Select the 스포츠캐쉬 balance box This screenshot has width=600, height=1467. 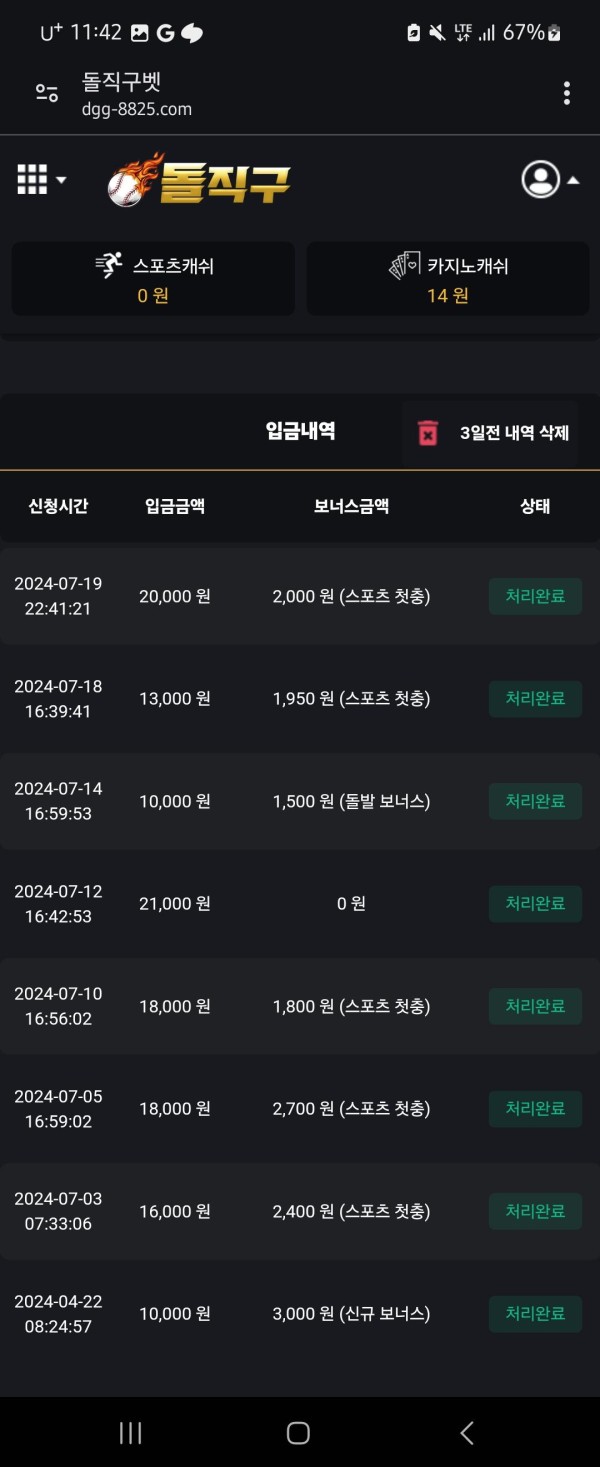pyautogui.click(x=153, y=279)
